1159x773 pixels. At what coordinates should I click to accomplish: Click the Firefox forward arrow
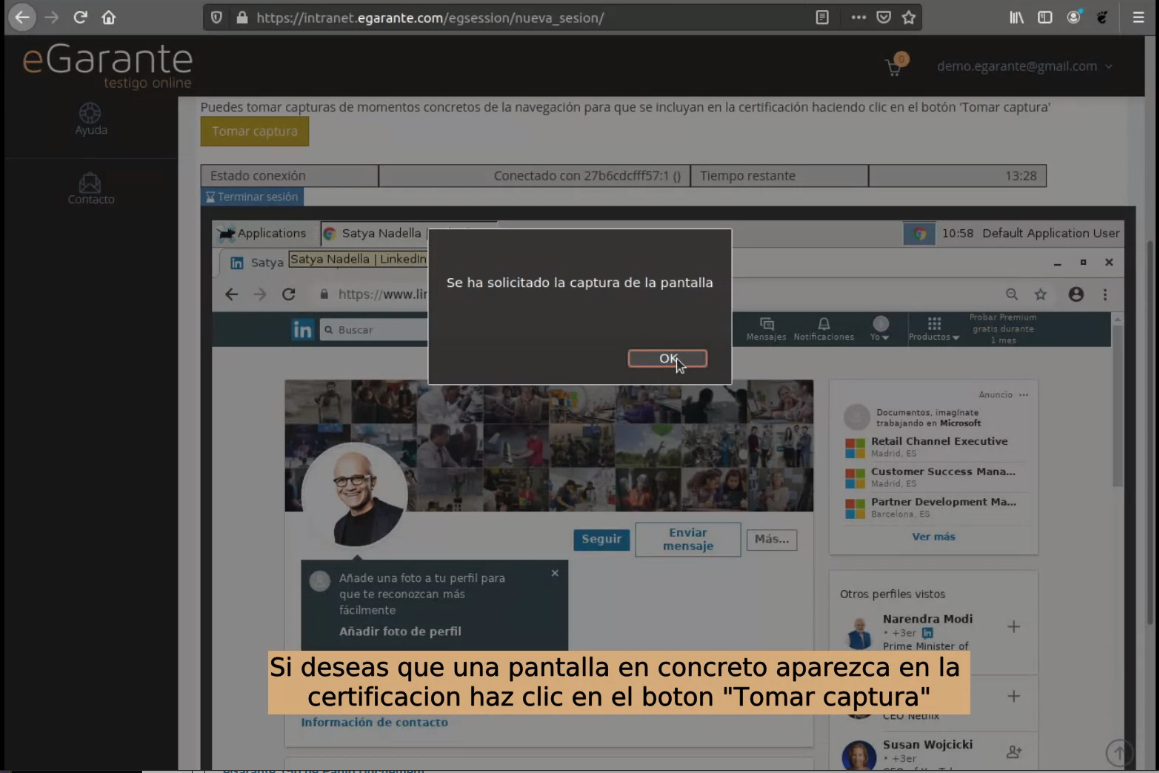pyautogui.click(x=51, y=17)
